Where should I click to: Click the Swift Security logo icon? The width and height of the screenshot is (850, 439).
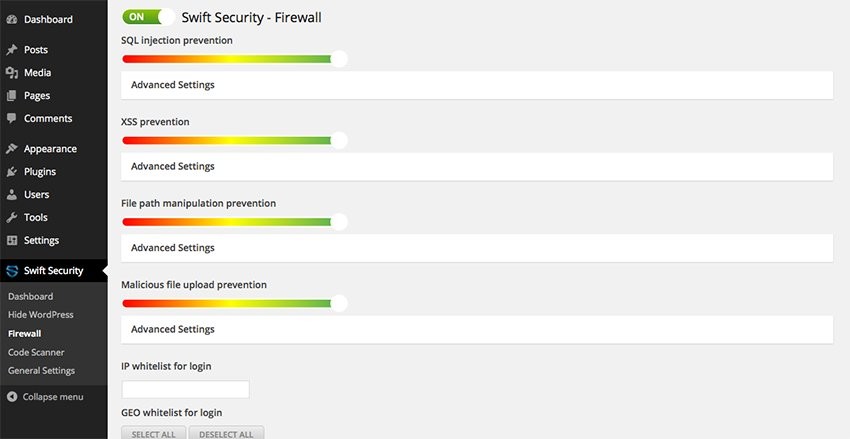pyautogui.click(x=12, y=271)
